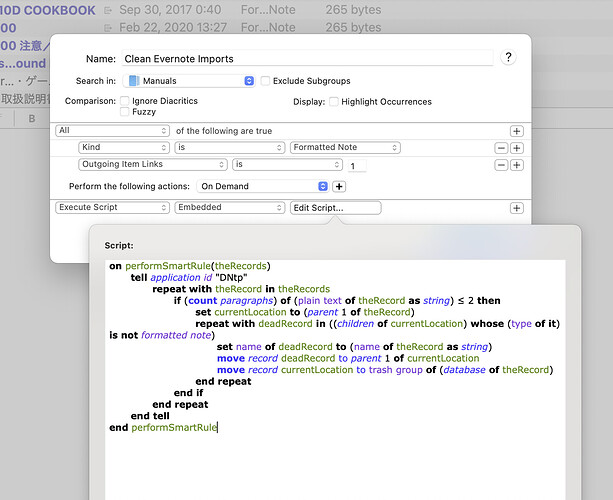Add another action after Execute Script row

pos(516,208)
